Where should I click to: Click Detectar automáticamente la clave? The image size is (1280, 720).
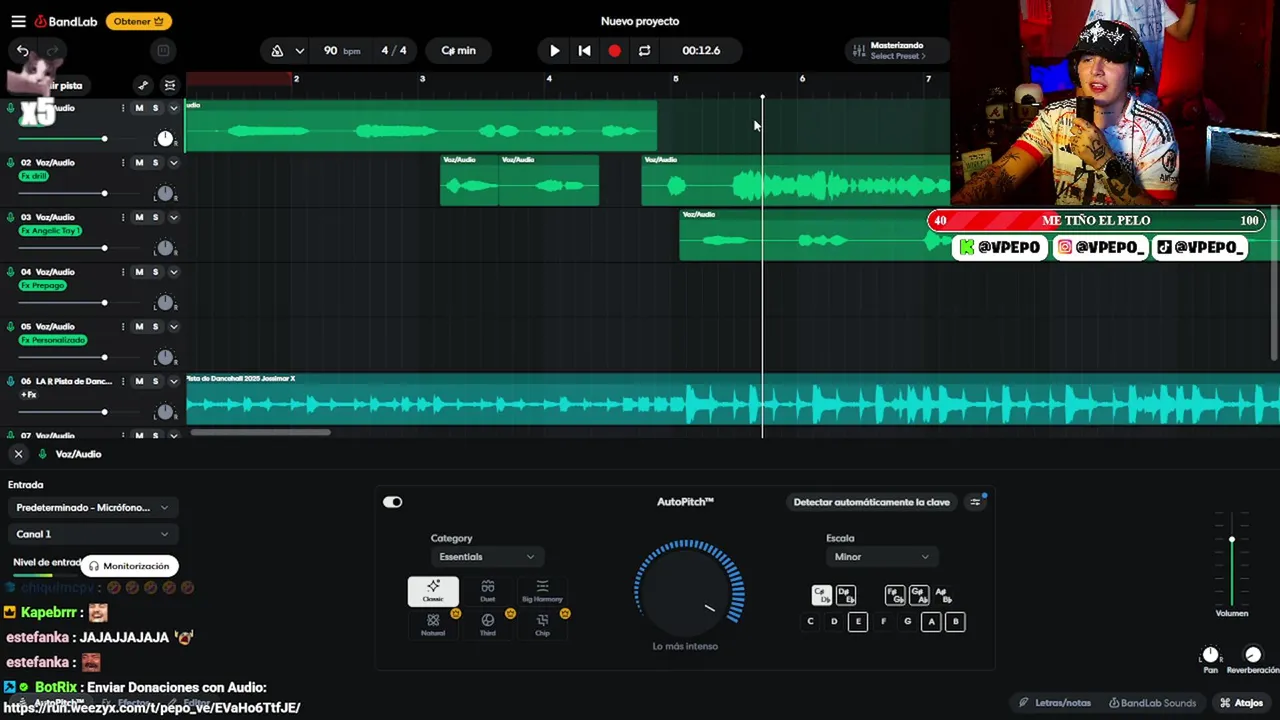pyautogui.click(x=871, y=502)
